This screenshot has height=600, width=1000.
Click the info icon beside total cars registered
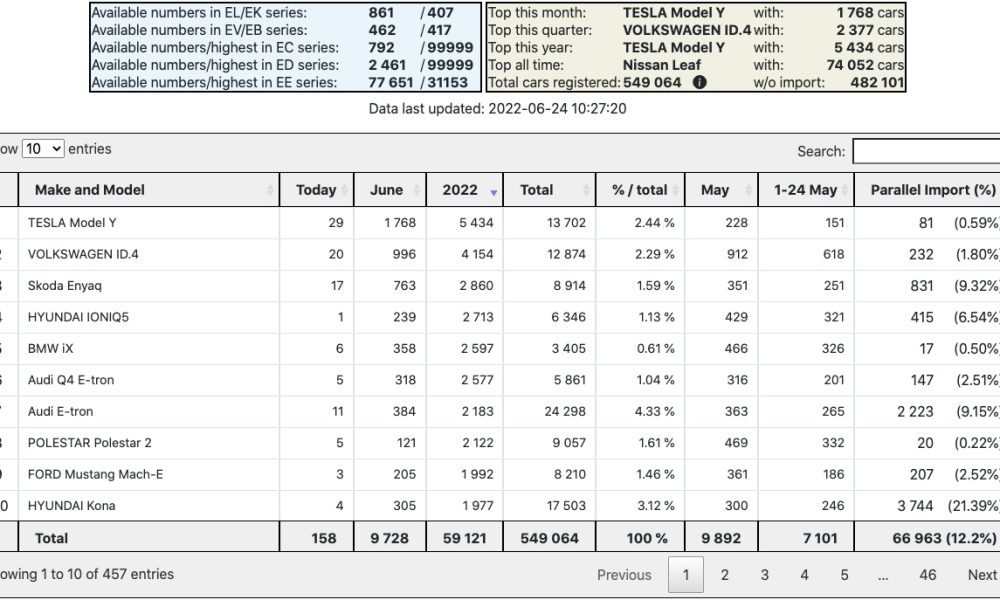pos(700,82)
